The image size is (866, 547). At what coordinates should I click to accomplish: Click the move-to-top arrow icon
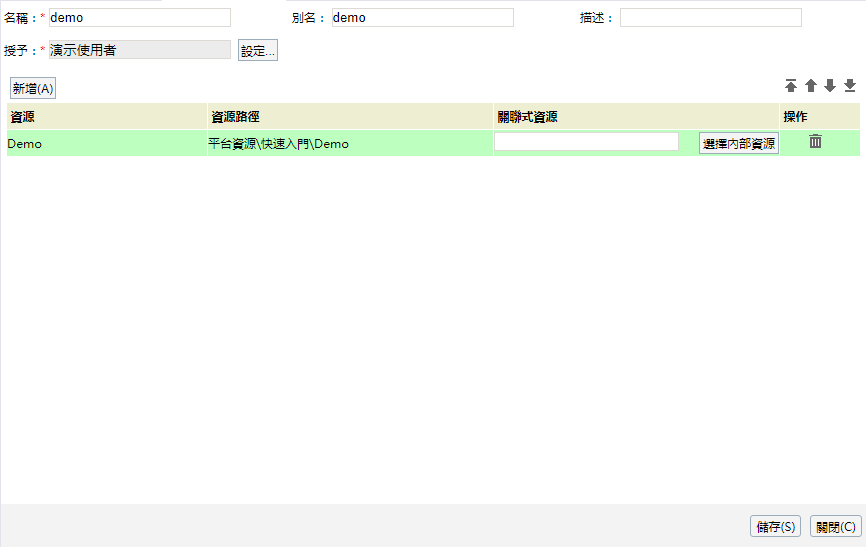coord(791,86)
